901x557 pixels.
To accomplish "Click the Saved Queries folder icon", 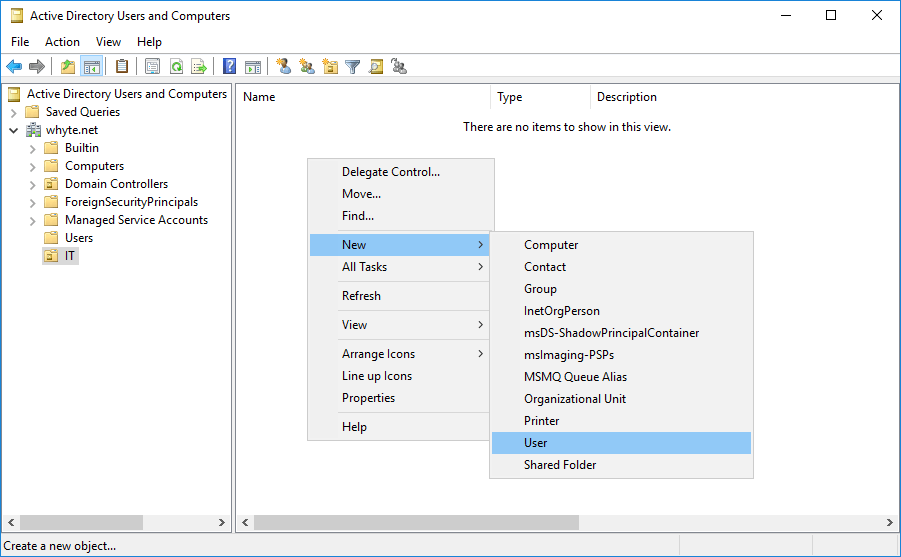I will coord(32,112).
